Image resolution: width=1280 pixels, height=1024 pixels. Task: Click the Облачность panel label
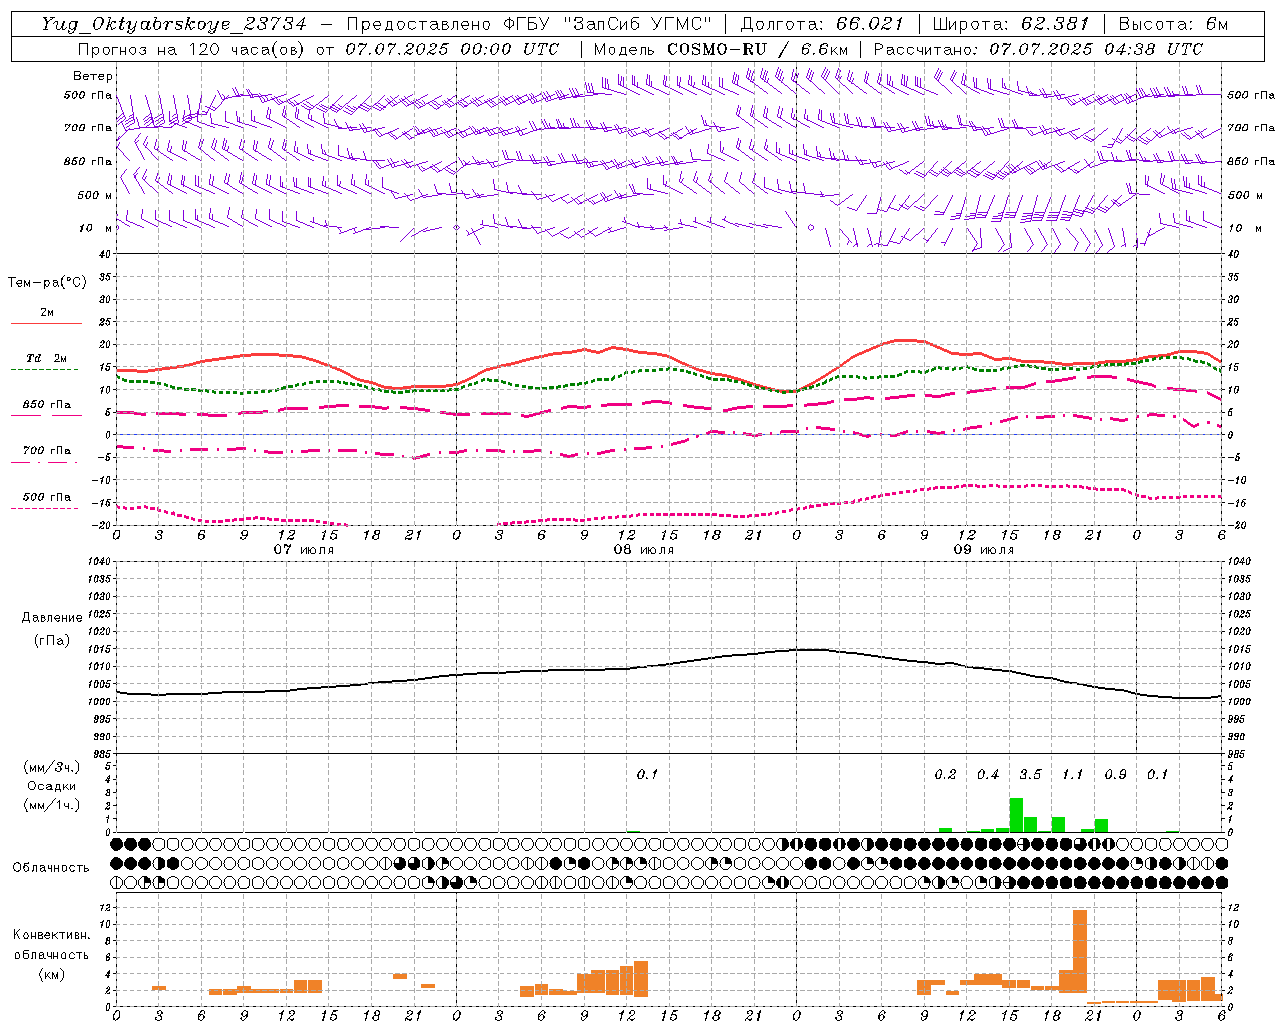pos(51,868)
